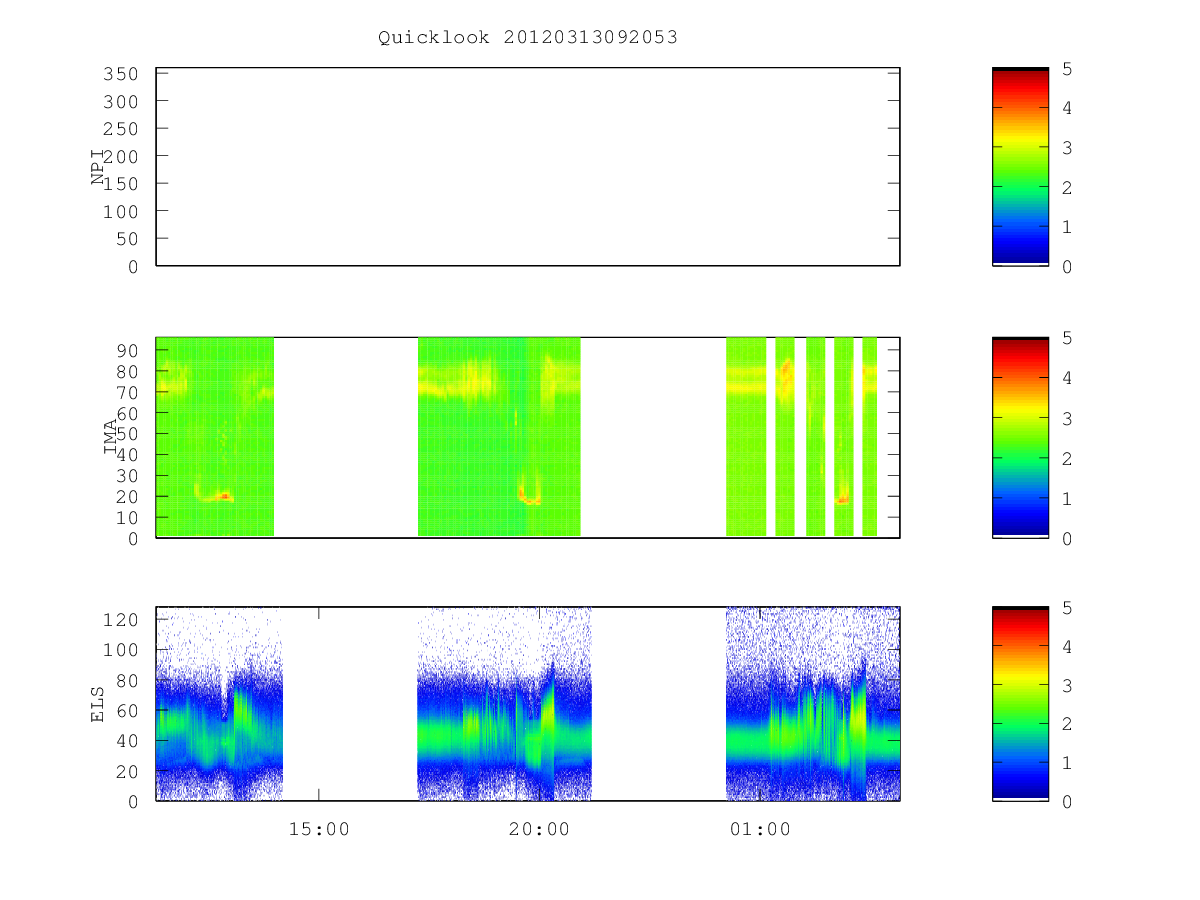Click the 01:00 time tick label
The image size is (1200, 900).
759,829
